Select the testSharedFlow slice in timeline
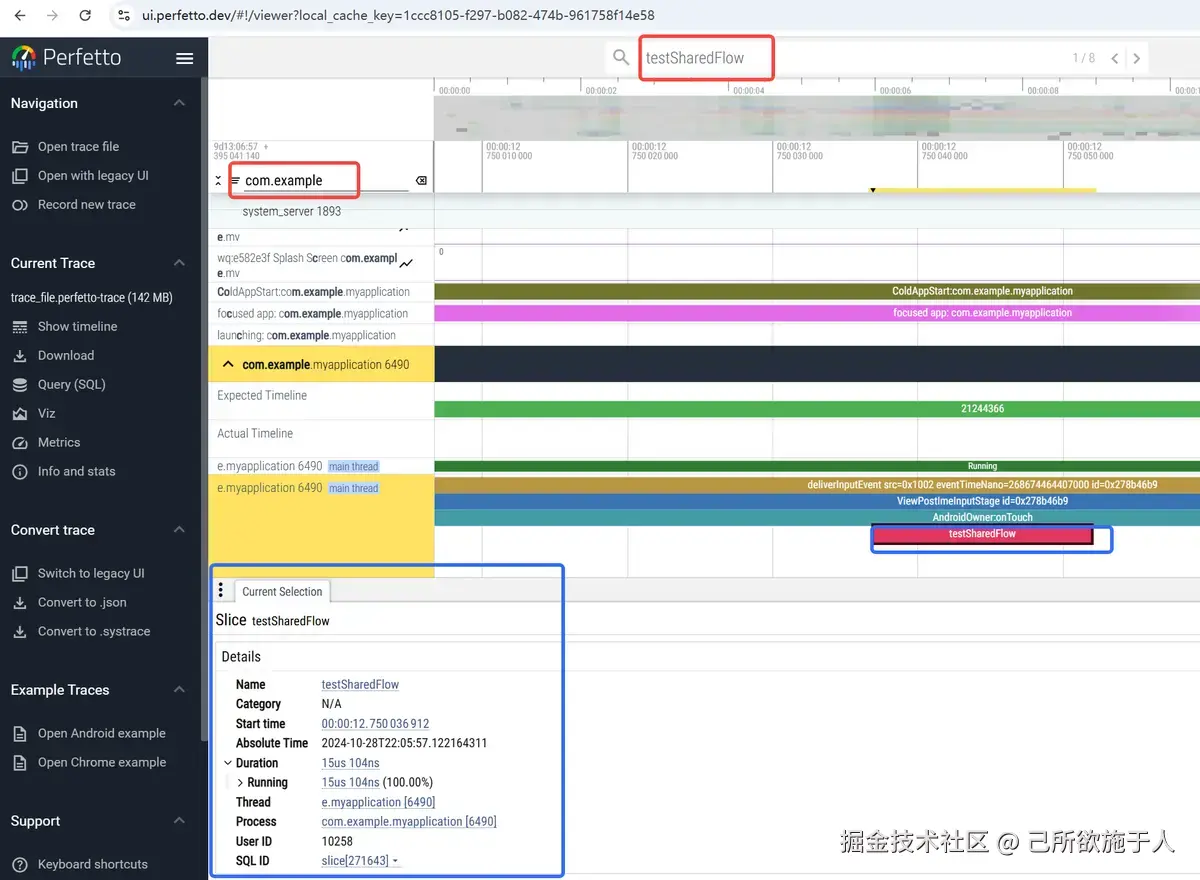Viewport: 1200px width, 880px height. 982,534
